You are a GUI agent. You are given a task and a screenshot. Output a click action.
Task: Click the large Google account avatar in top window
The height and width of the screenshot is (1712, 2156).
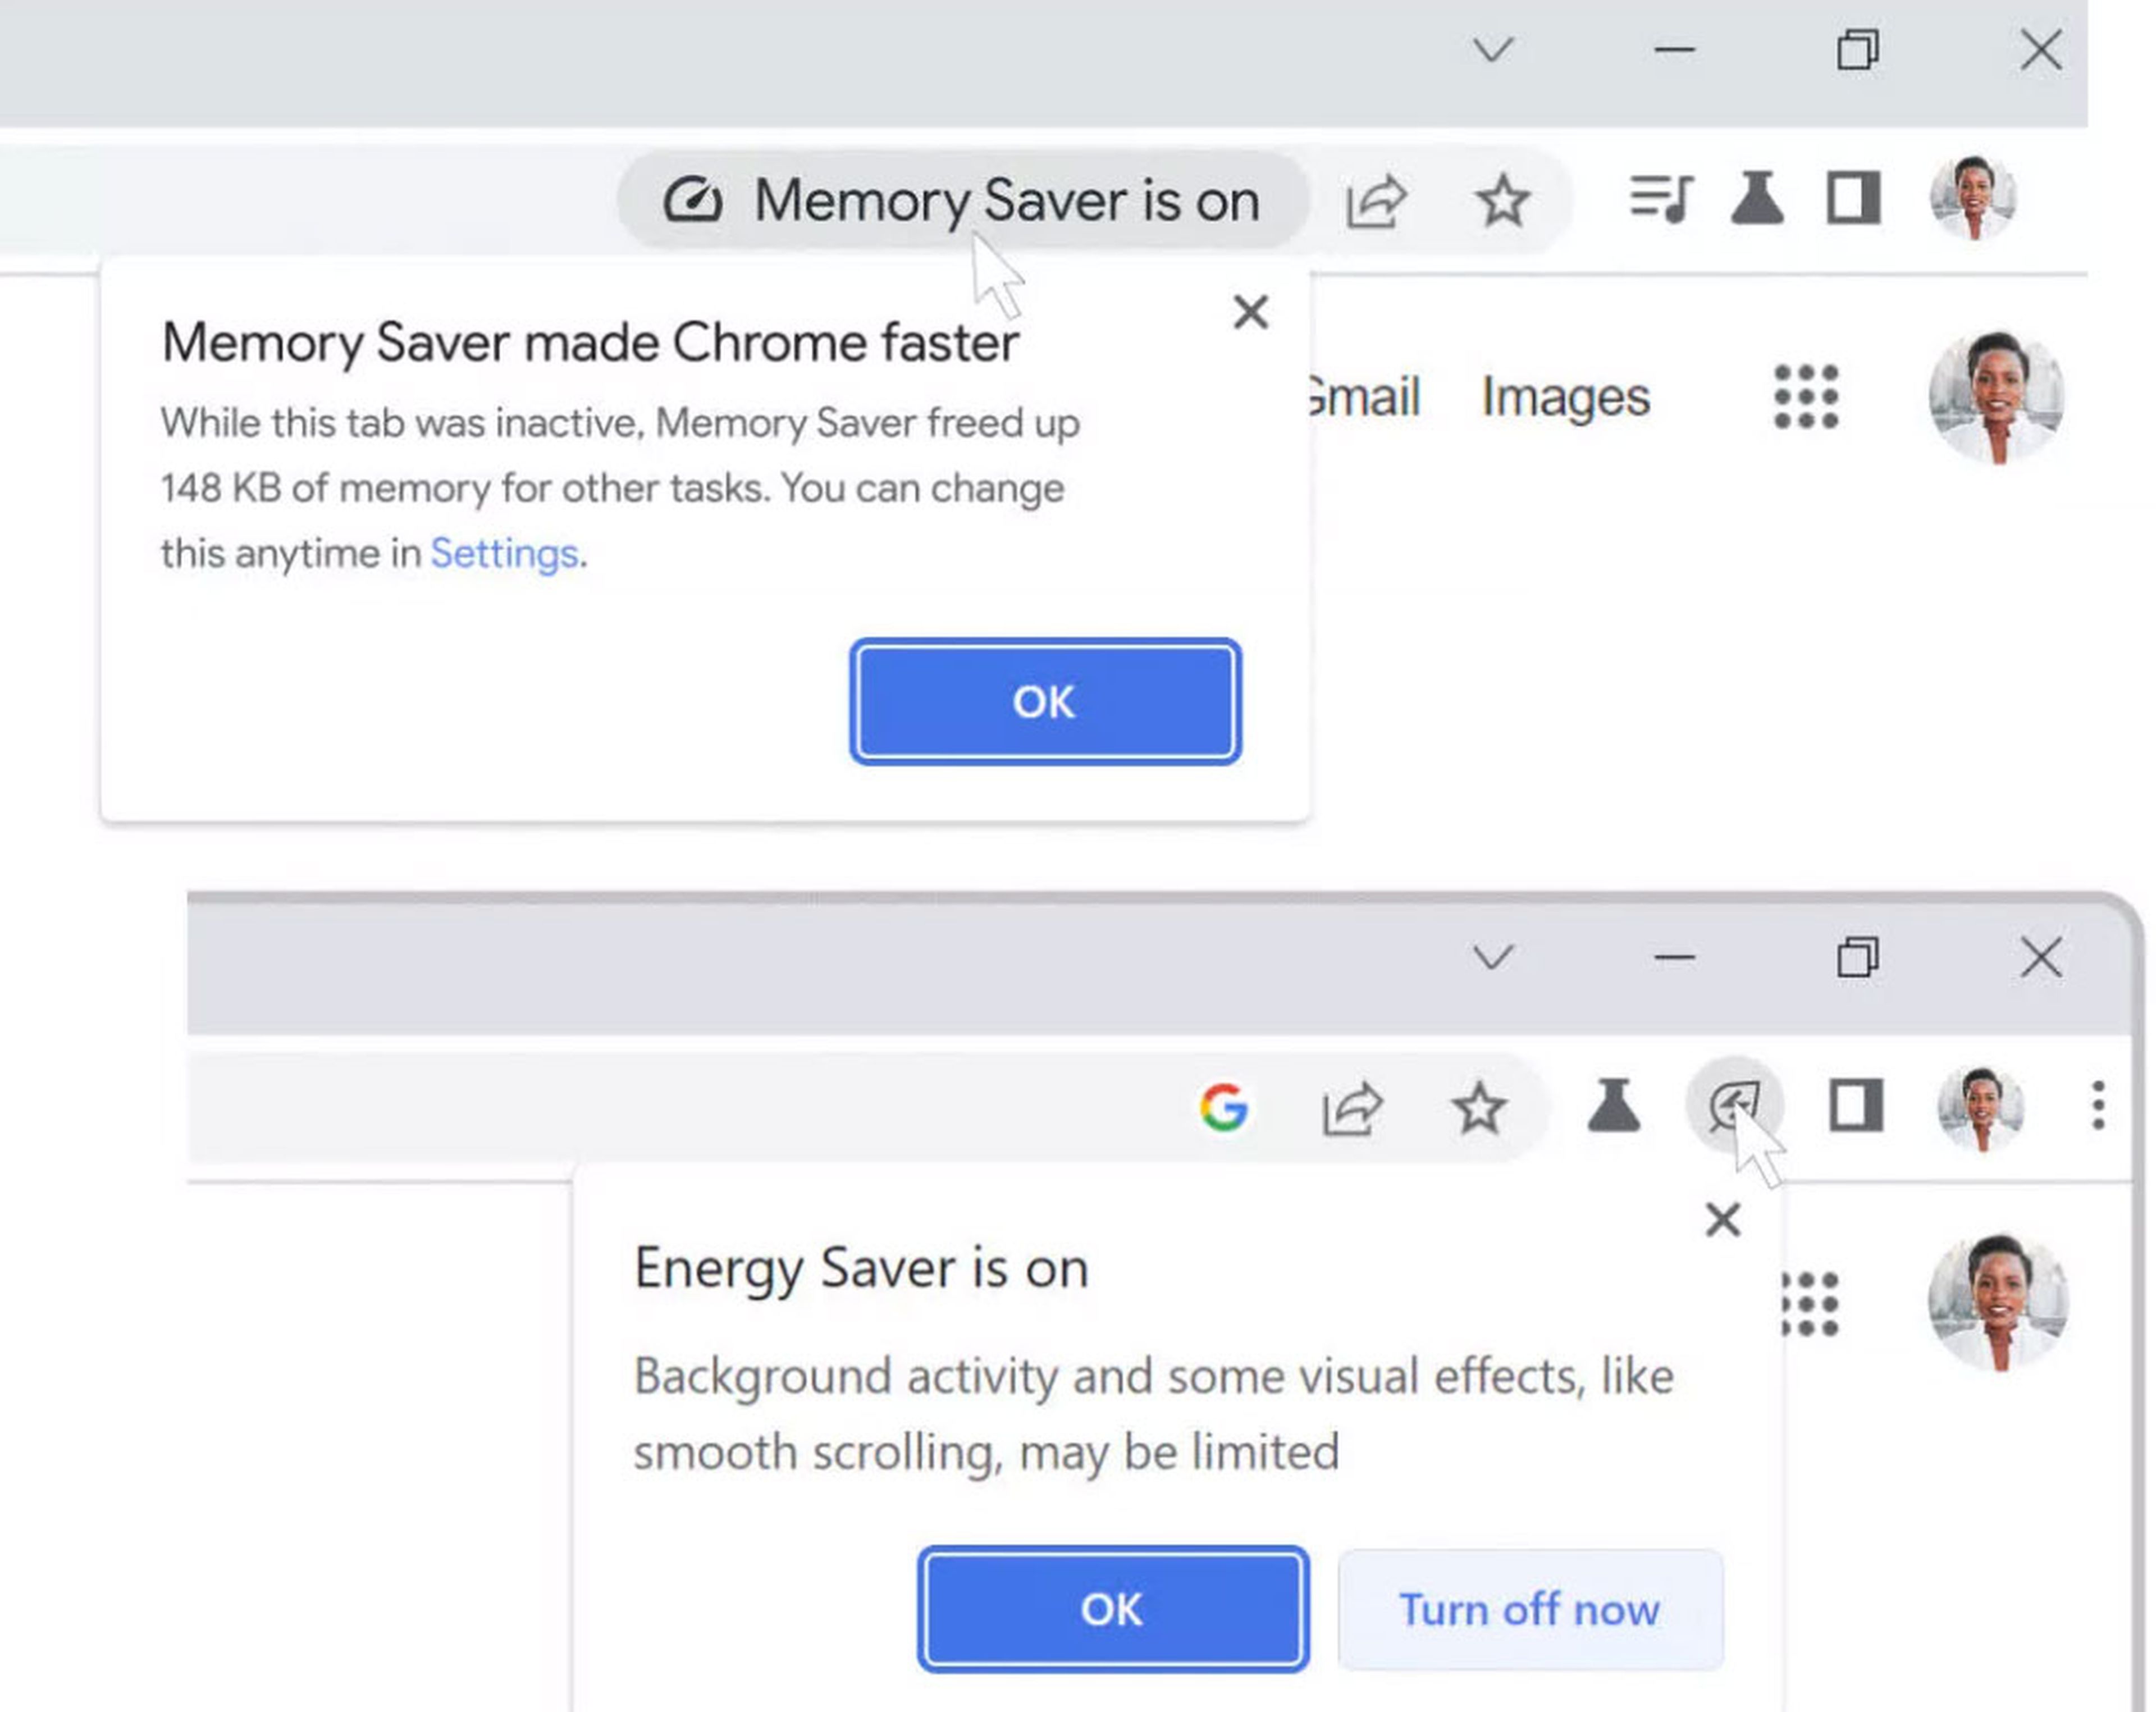[1996, 397]
